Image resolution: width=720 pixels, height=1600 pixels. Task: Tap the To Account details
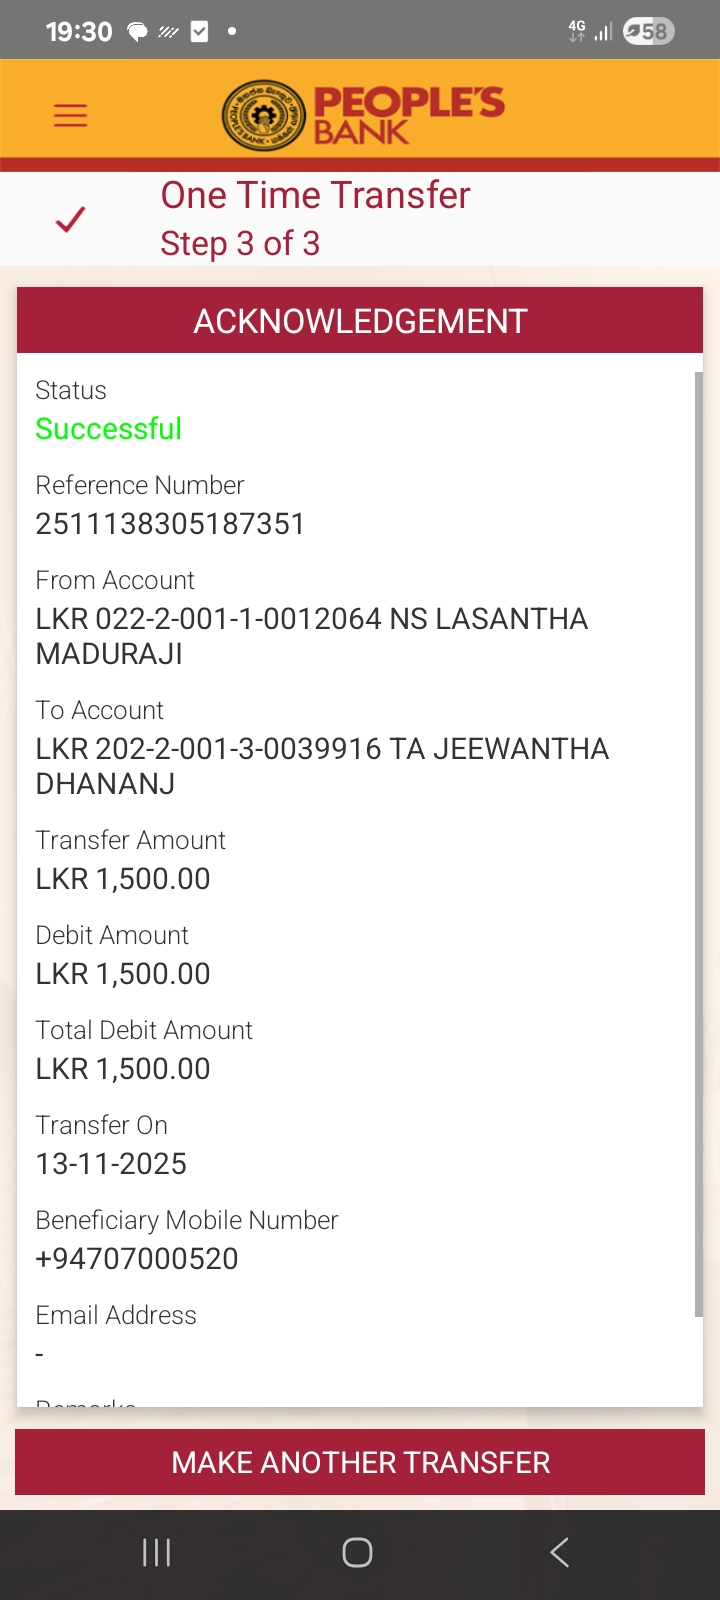click(x=321, y=766)
